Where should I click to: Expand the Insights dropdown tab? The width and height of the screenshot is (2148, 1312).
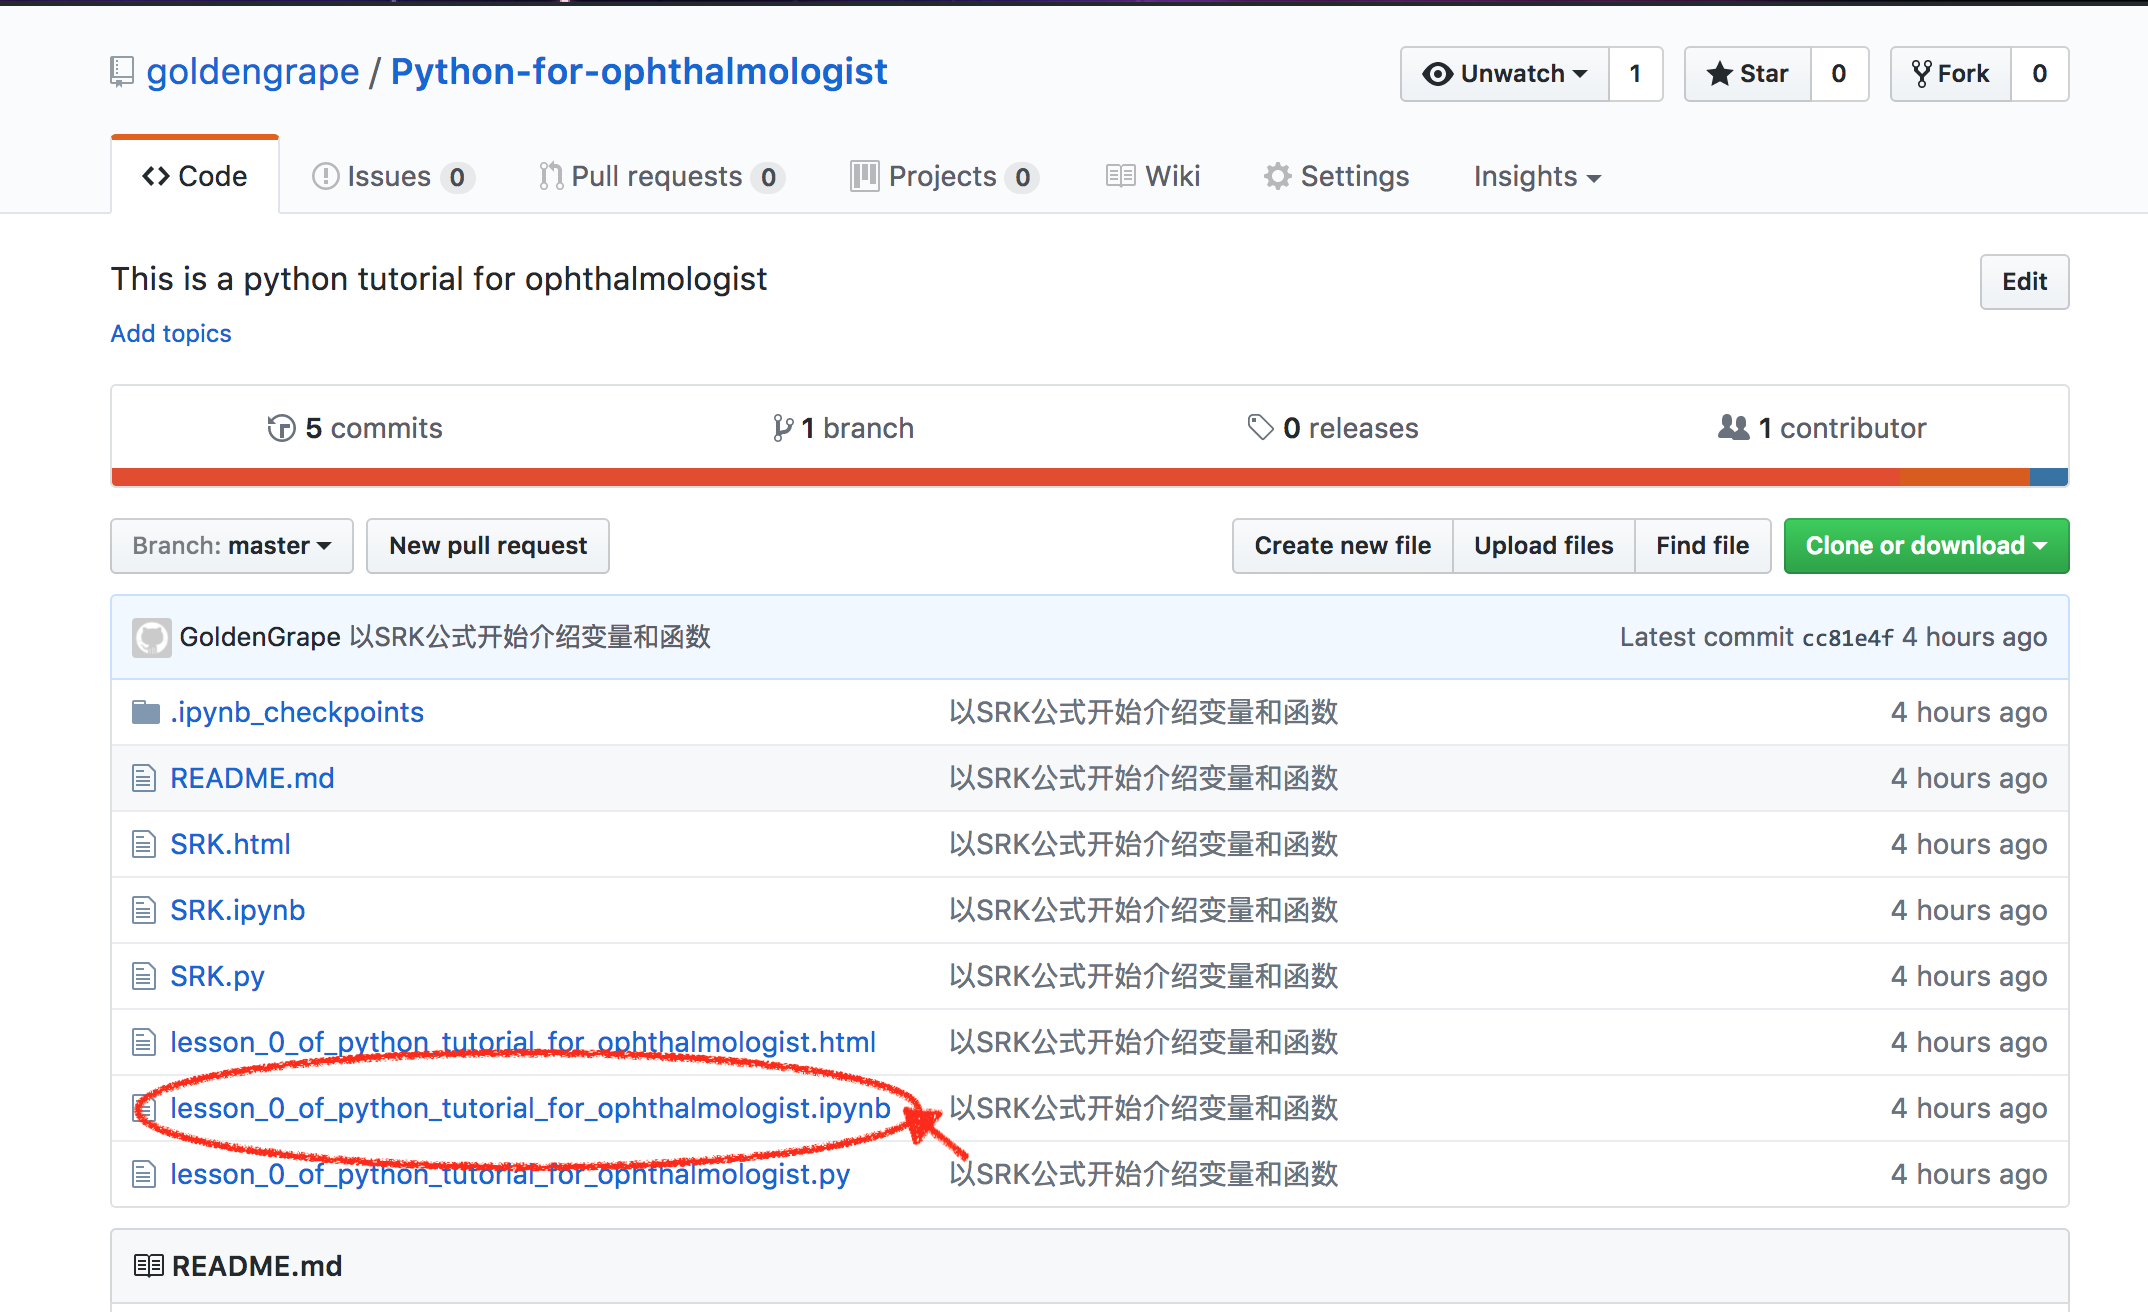[x=1536, y=177]
